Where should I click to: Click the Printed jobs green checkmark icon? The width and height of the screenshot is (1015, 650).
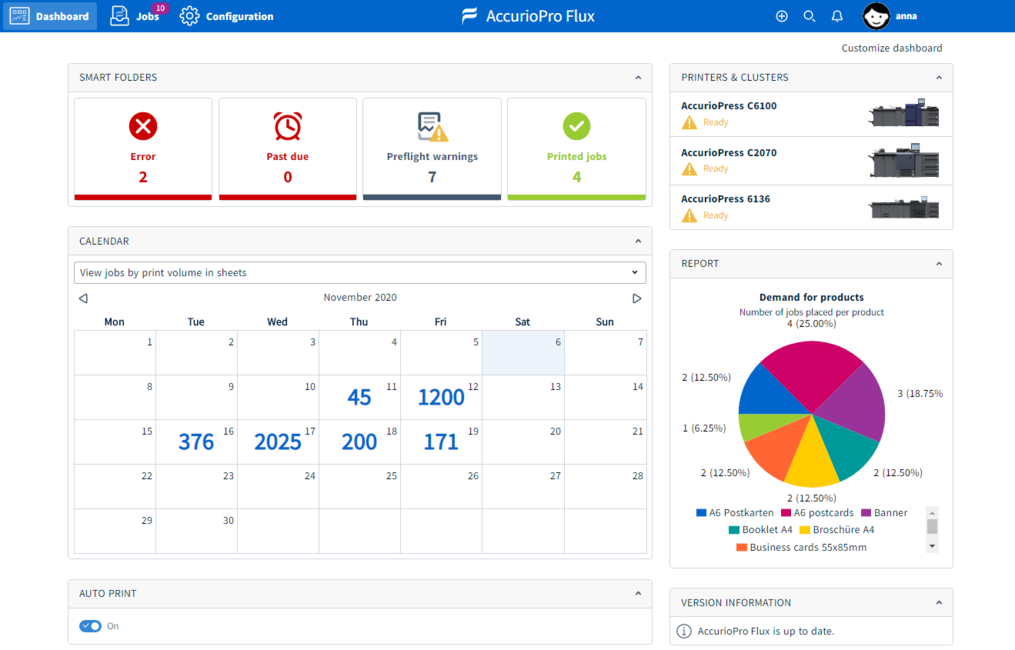[576, 126]
